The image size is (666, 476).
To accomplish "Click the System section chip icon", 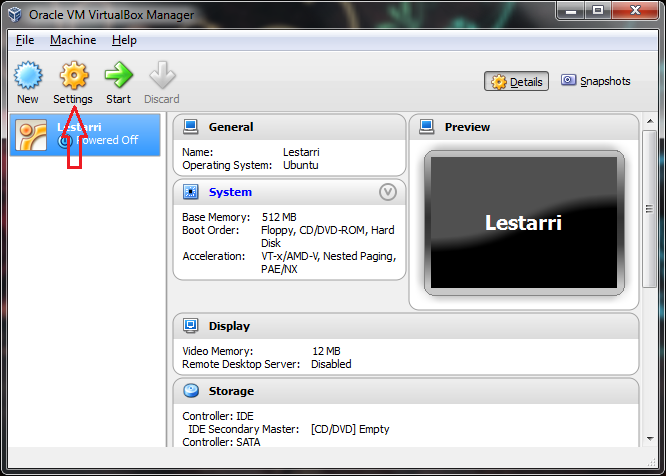I will click(190, 192).
